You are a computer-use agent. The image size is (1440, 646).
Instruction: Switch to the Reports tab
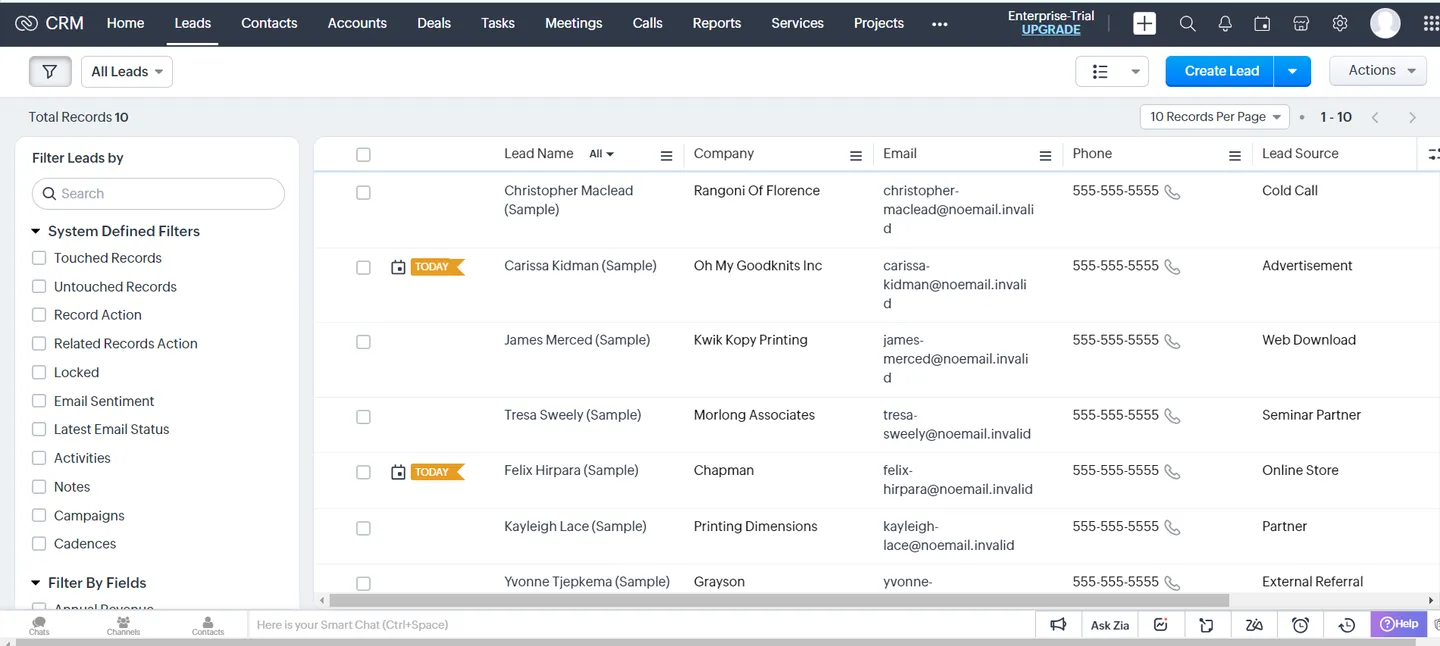point(717,23)
